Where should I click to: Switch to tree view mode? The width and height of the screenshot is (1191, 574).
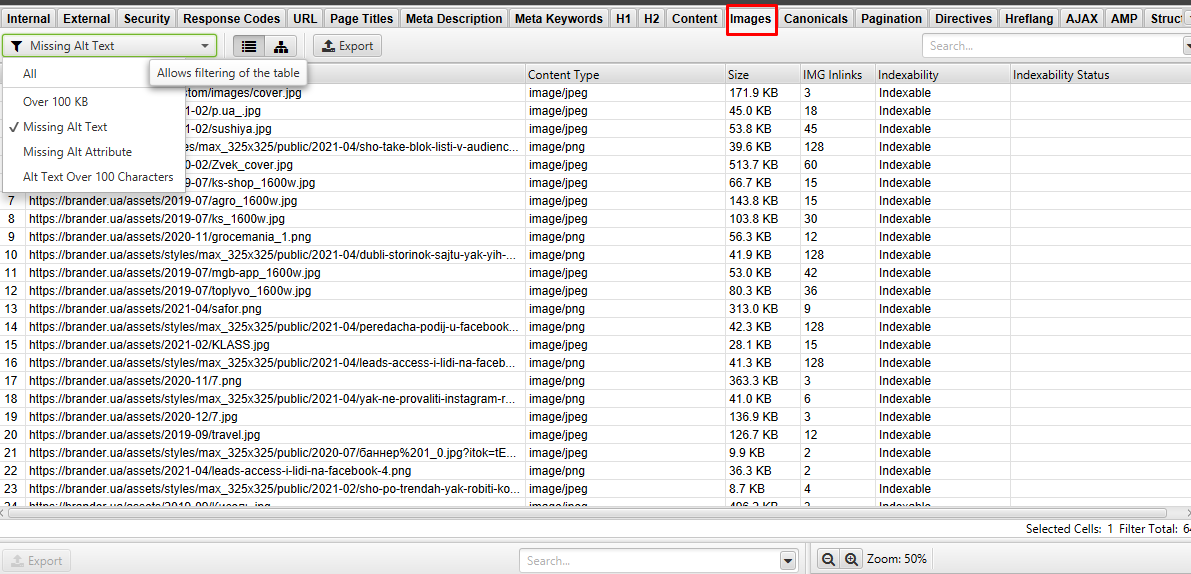point(281,46)
